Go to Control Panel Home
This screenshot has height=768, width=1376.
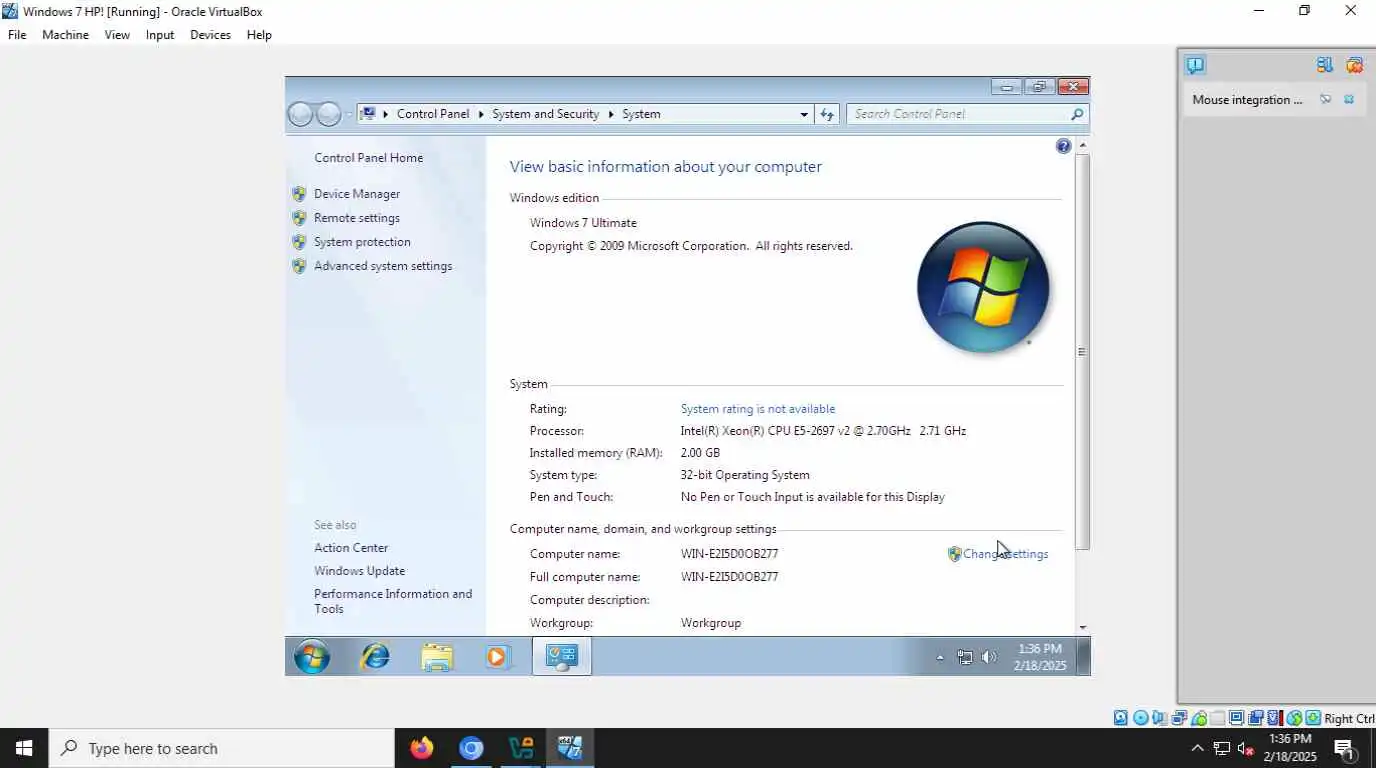pos(368,158)
